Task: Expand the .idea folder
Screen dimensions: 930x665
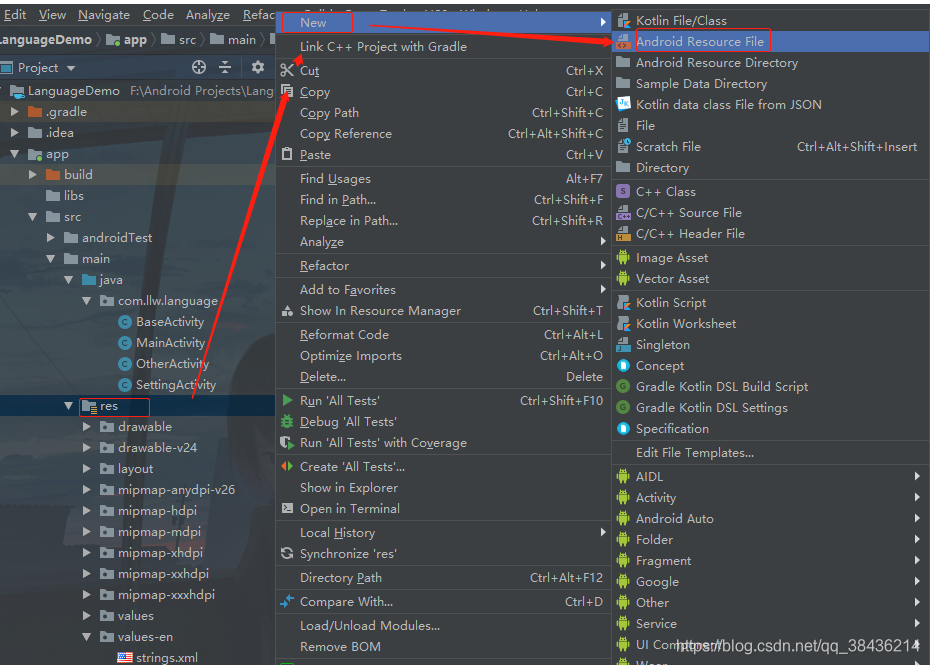Action: [x=15, y=132]
